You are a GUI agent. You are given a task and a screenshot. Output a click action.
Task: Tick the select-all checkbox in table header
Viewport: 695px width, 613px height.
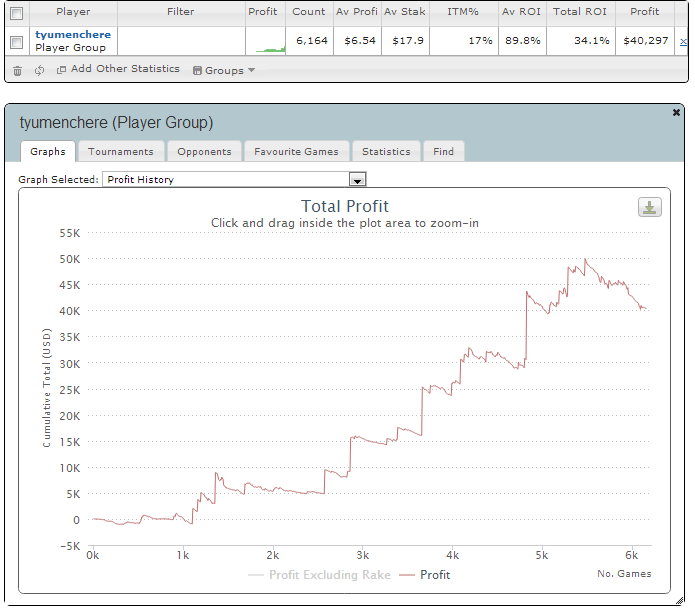click(15, 12)
